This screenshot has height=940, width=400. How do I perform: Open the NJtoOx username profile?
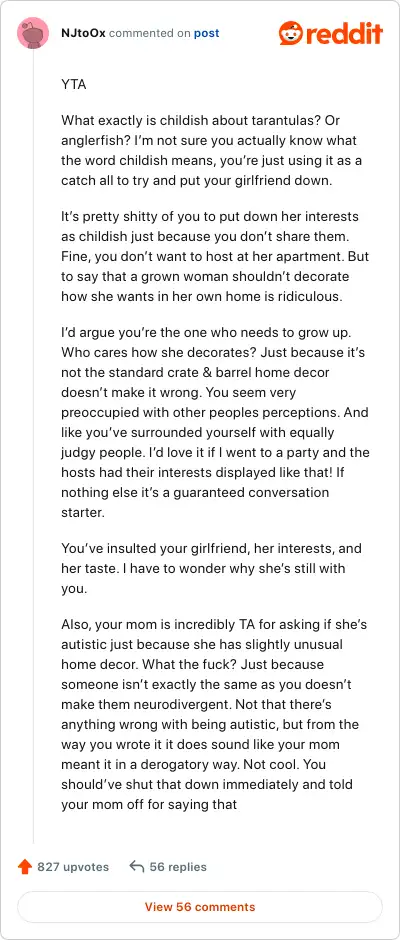click(83, 34)
